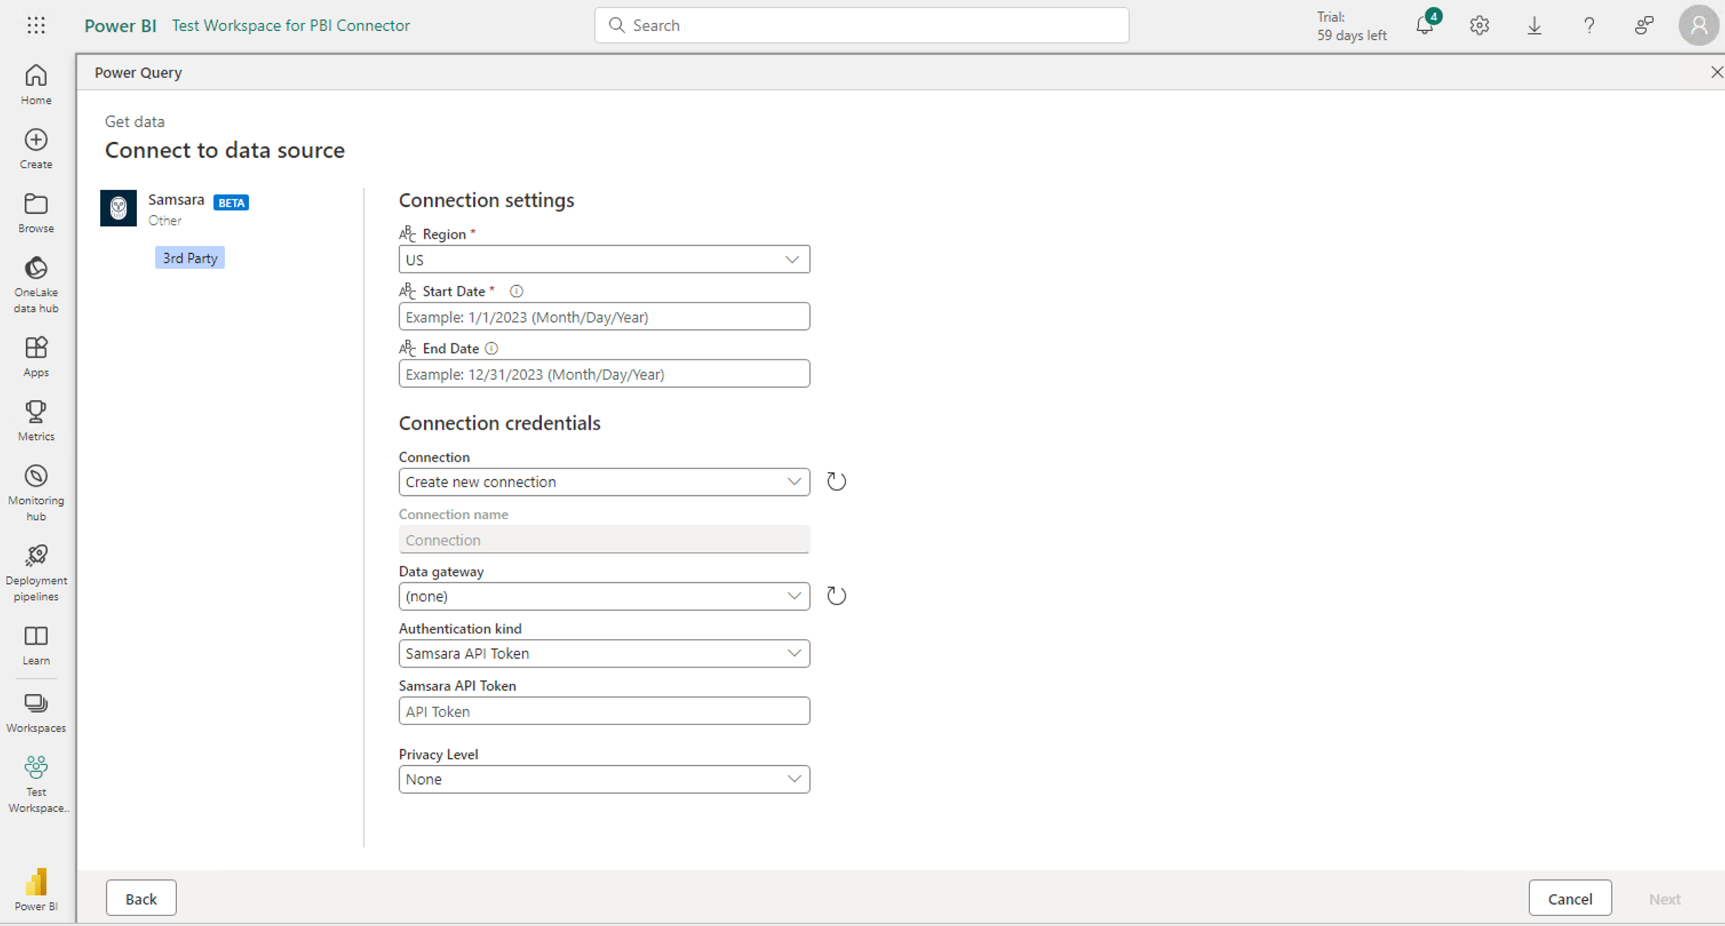Show Start Date info tooltip
Screen dimensions: 1725x926
coord(516,291)
